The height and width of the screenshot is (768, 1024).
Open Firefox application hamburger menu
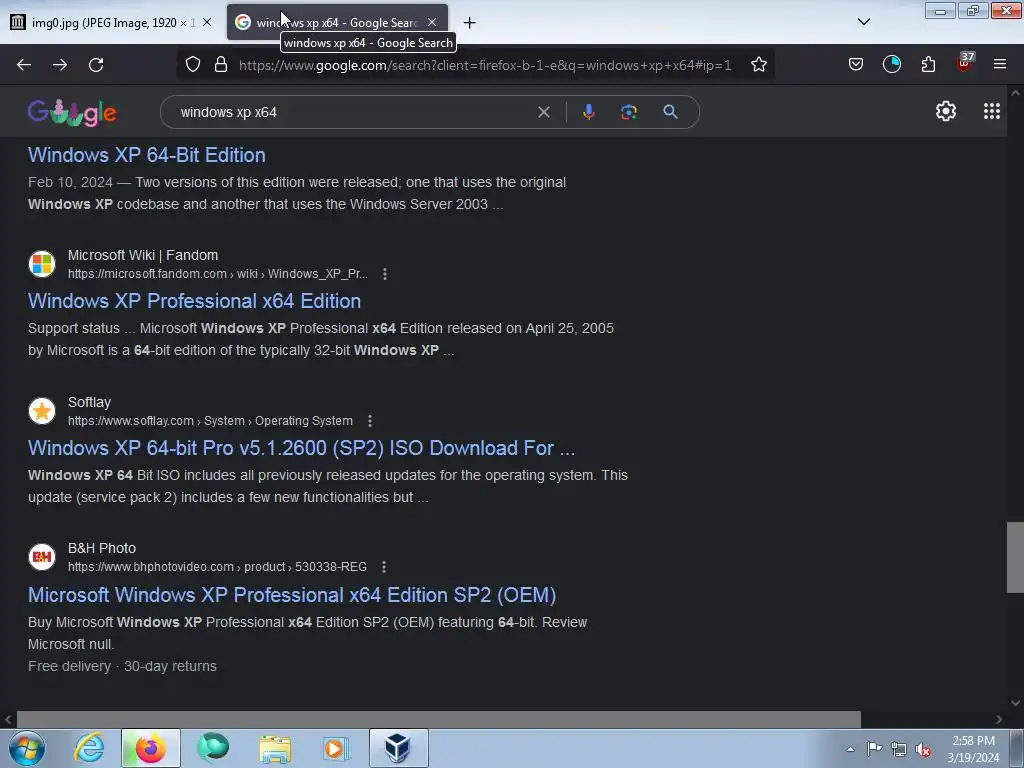pyautogui.click(x=1000, y=65)
